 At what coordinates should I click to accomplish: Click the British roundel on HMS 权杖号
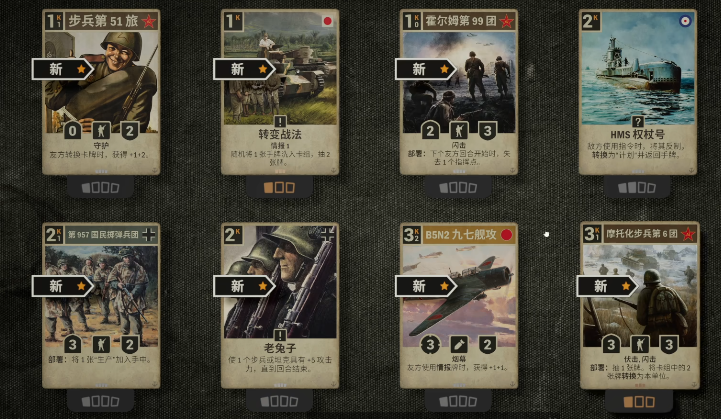(x=685, y=21)
